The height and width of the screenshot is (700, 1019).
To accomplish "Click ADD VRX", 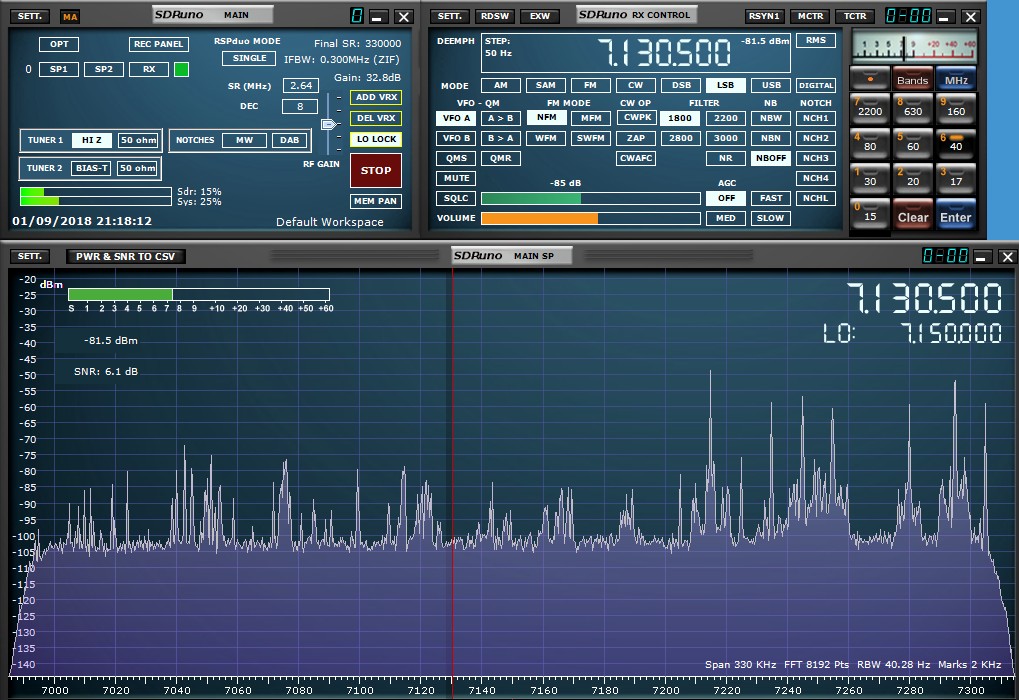I will [x=376, y=97].
